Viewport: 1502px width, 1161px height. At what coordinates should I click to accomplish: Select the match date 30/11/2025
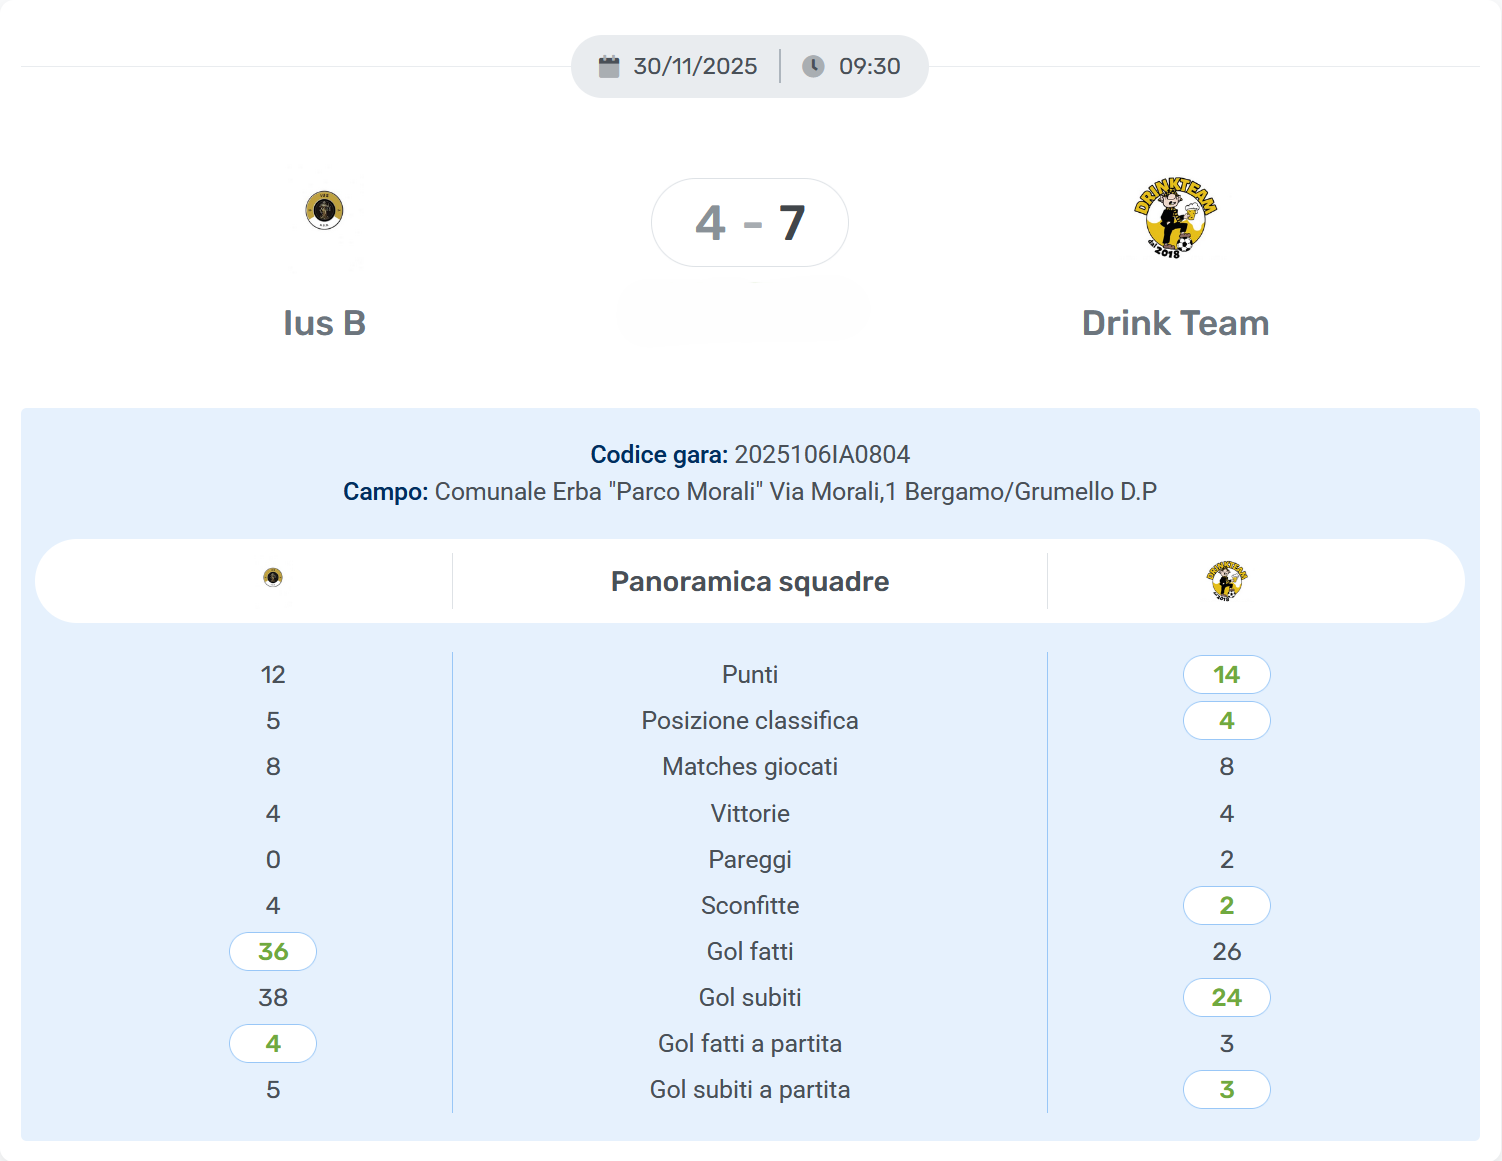[x=695, y=67]
